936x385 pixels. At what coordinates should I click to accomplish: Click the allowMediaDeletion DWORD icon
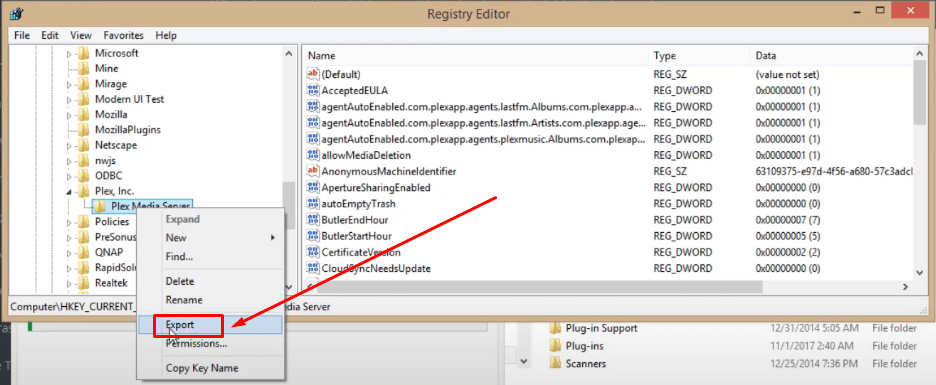[313, 155]
